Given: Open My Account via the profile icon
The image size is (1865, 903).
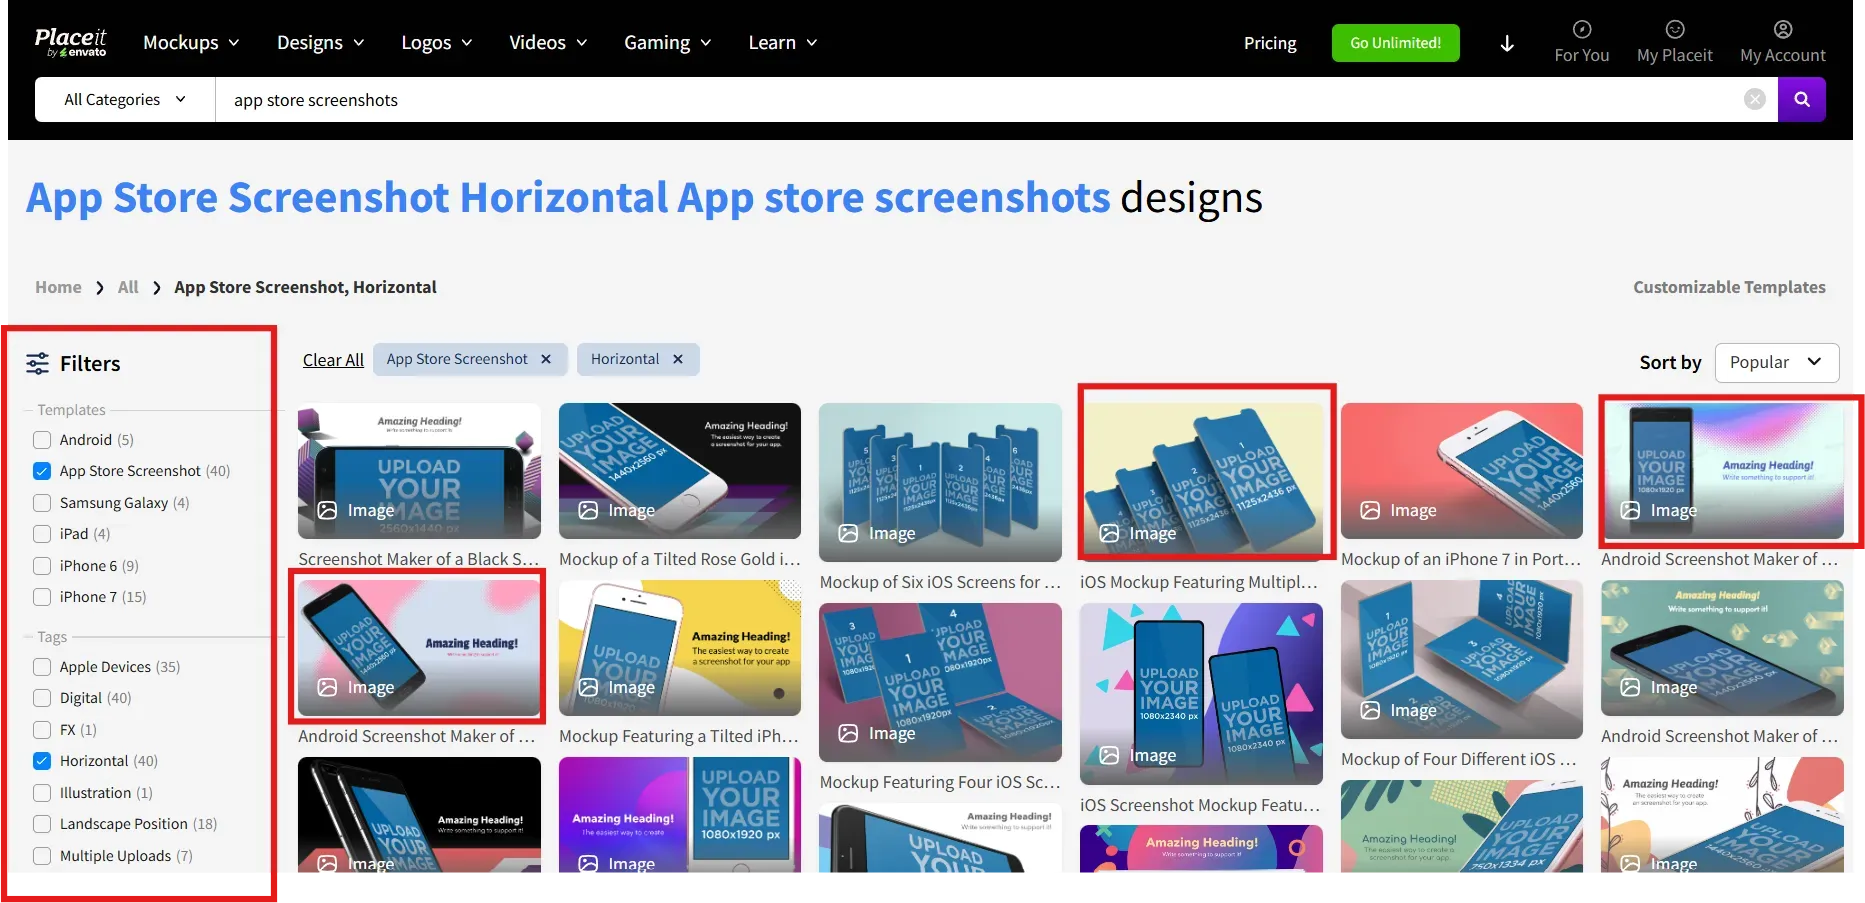Looking at the screenshot, I should point(1782,30).
